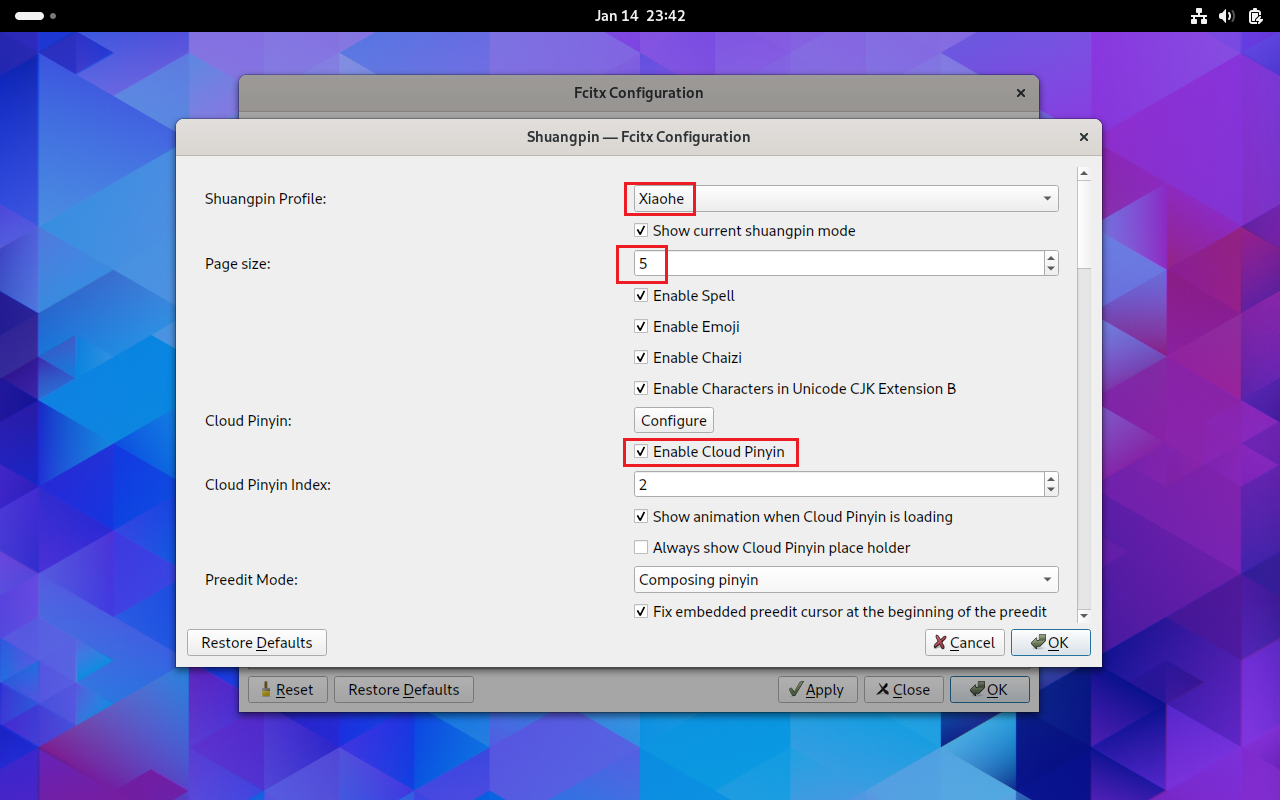Close the Shuangpin configuration dialog
Screen dimensions: 1280x800
(1084, 137)
